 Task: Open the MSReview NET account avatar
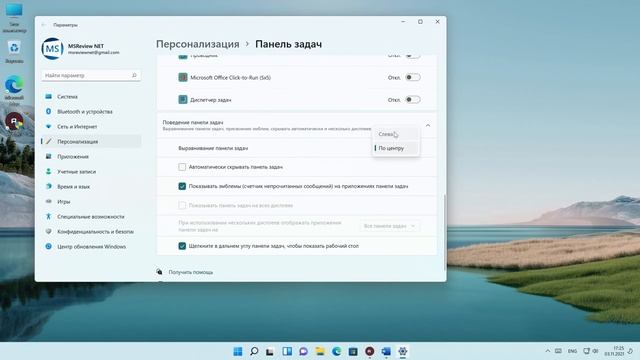[52, 49]
